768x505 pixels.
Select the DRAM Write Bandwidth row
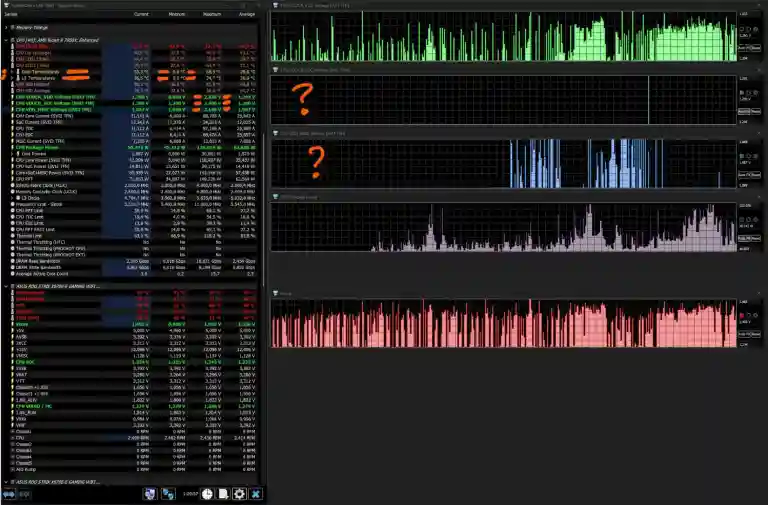click(x=133, y=267)
